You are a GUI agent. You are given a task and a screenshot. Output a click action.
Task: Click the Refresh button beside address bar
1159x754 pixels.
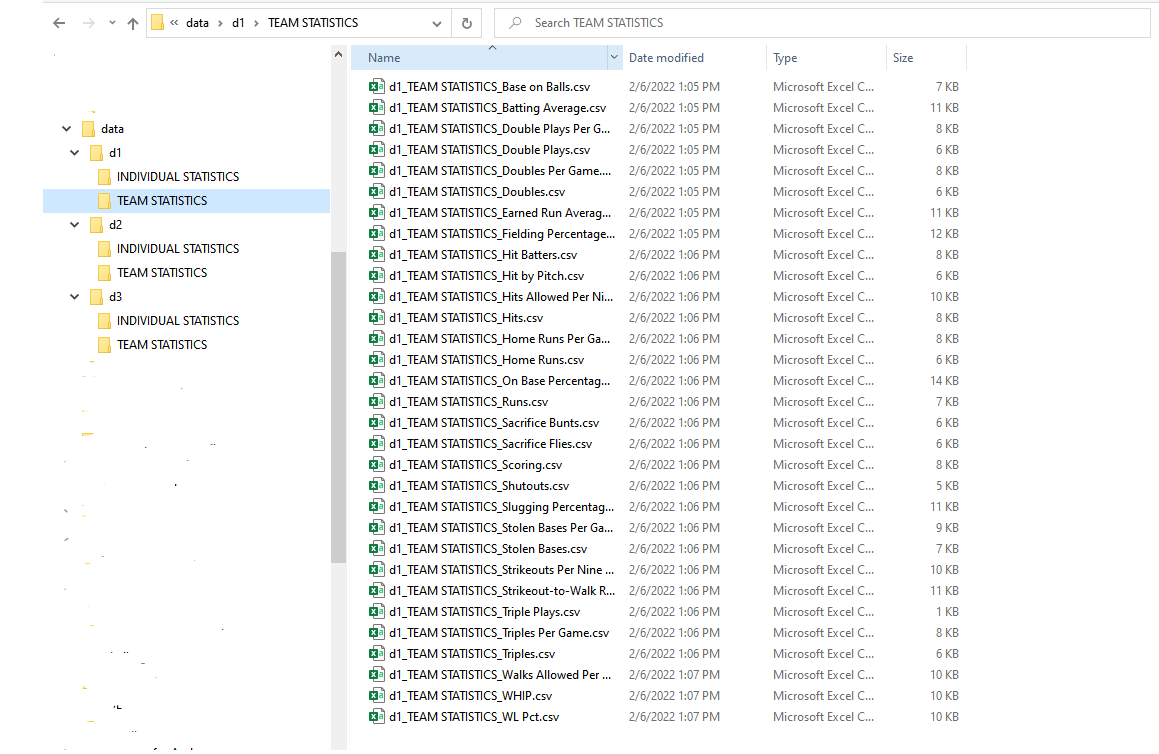[x=466, y=23]
